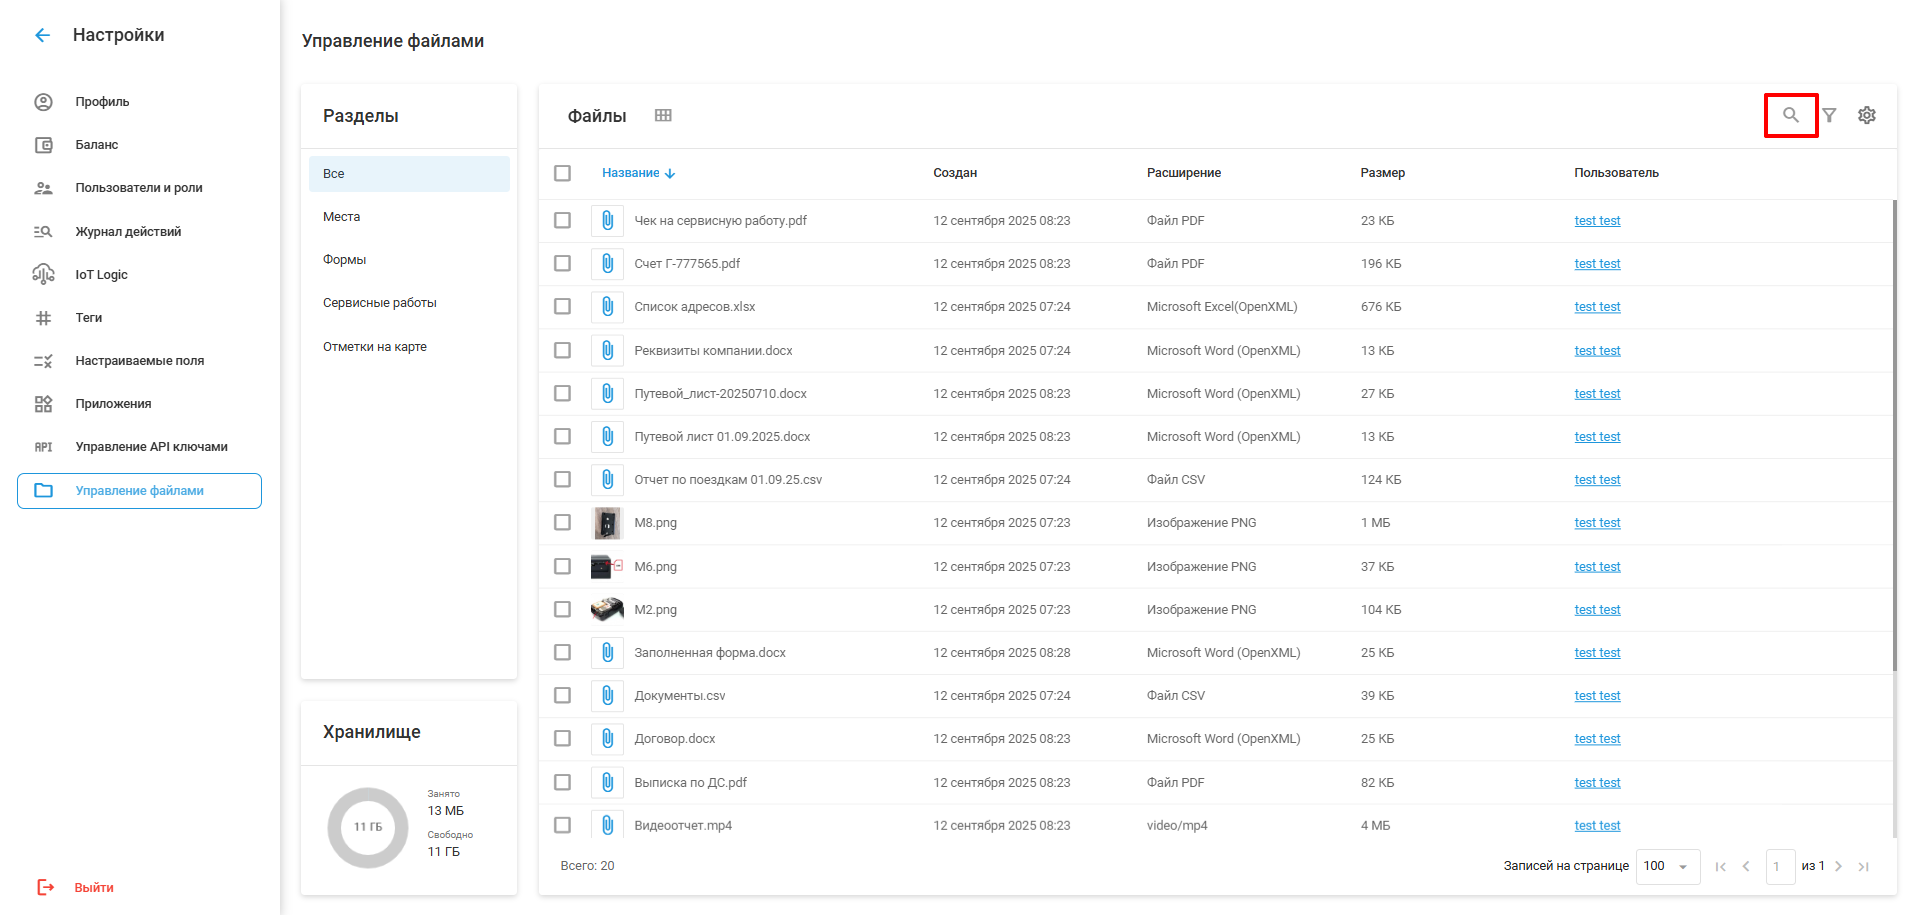Select the Сервисные работы section
Image resolution: width=1917 pixels, height=915 pixels.
tap(380, 303)
